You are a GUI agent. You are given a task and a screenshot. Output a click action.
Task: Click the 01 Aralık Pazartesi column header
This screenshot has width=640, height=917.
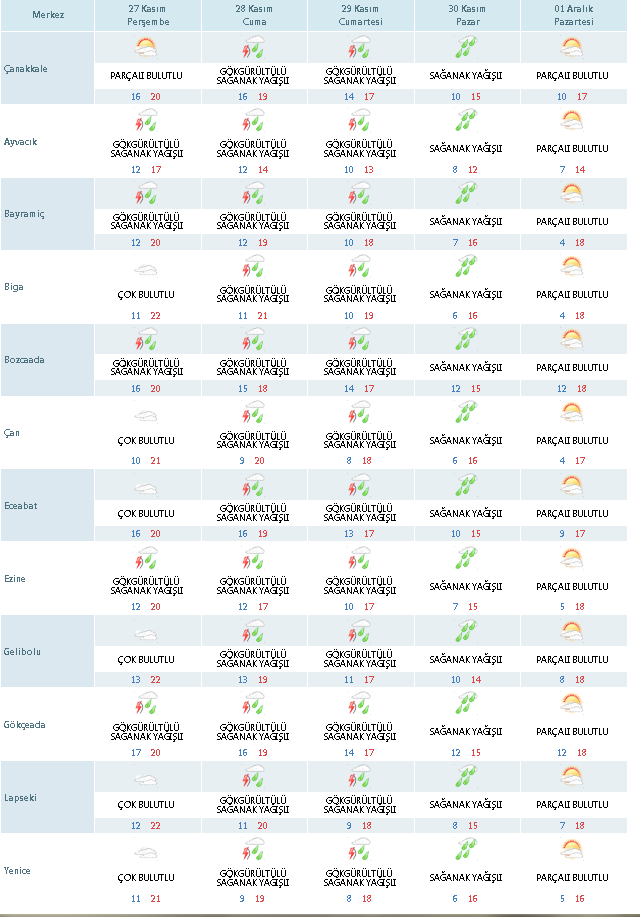571,15
